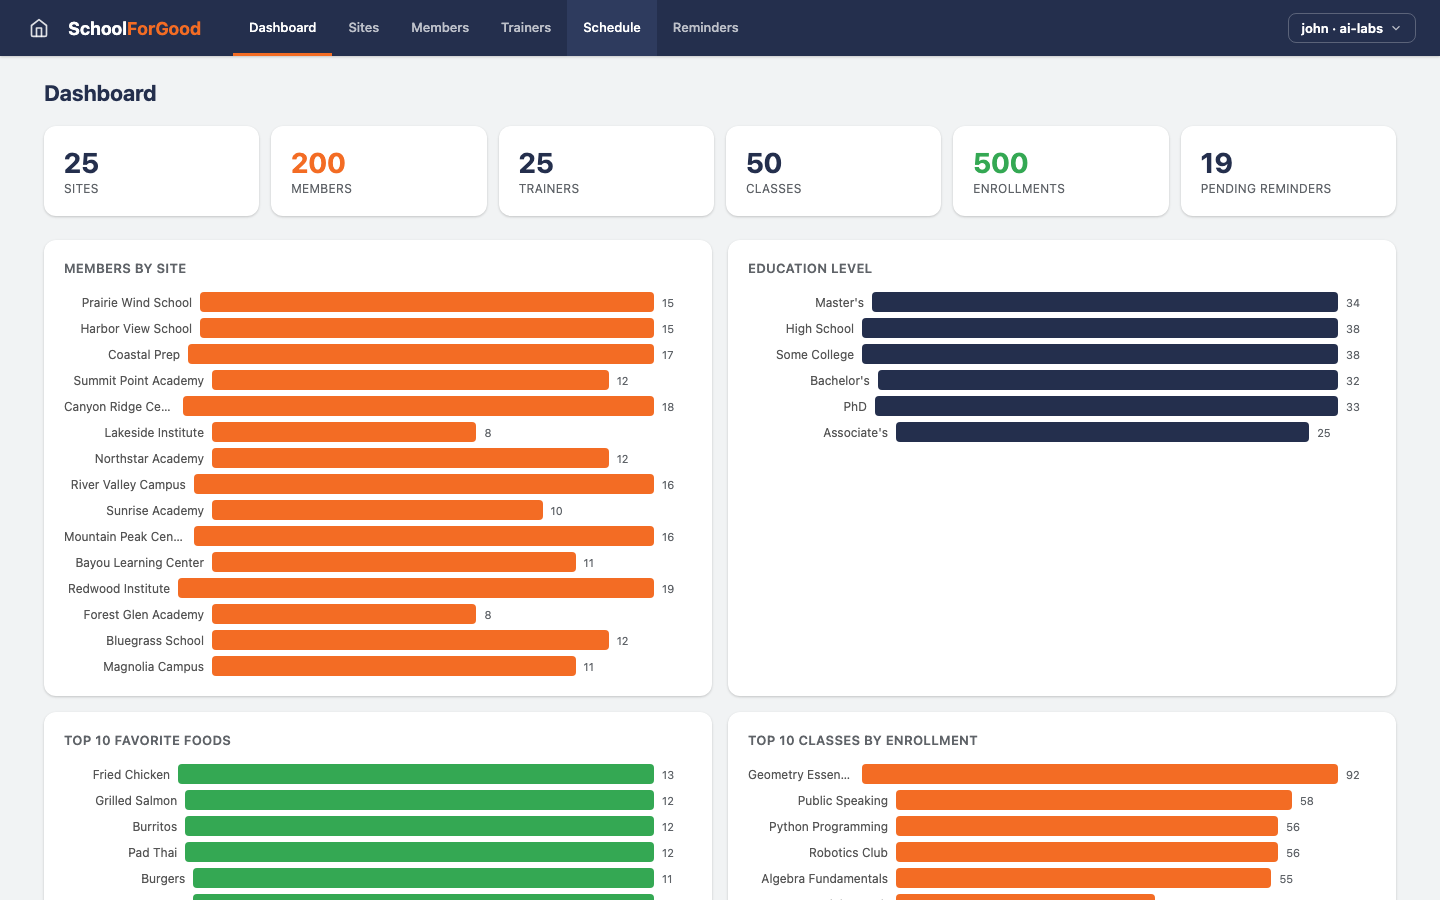This screenshot has width=1440, height=900.
Task: Open the Members page from the navbar
Action: point(440,27)
